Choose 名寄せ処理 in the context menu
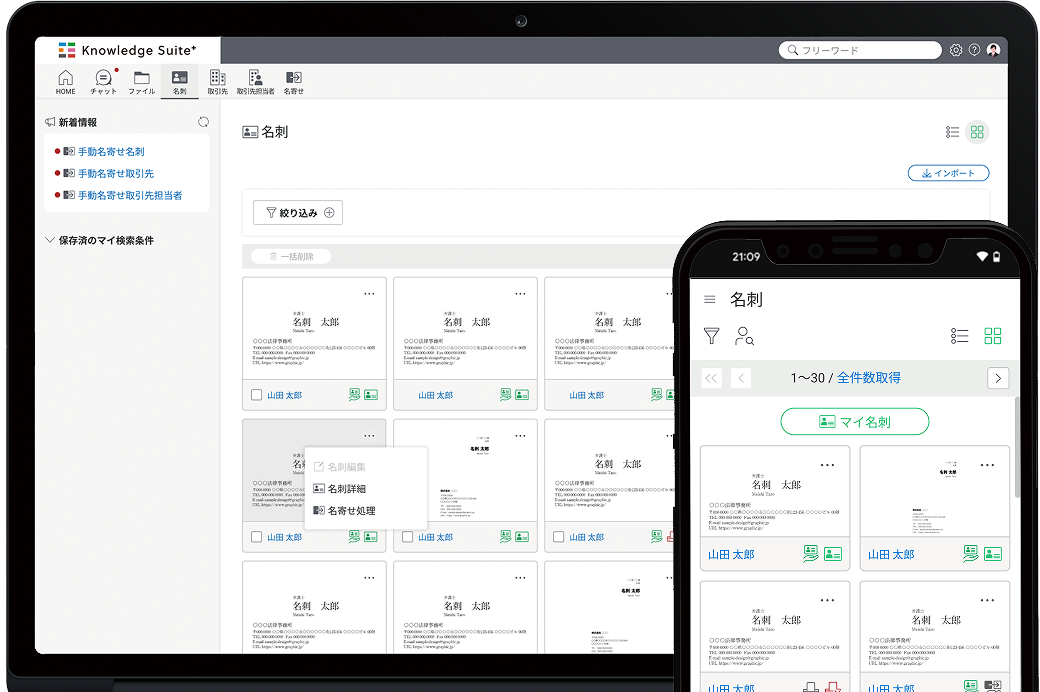The image size is (1040, 692). [x=350, y=511]
